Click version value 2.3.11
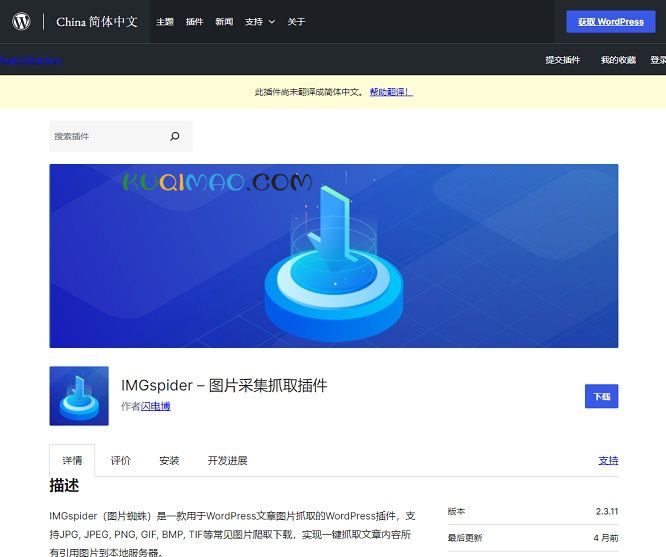The image size is (666, 557). coord(607,511)
